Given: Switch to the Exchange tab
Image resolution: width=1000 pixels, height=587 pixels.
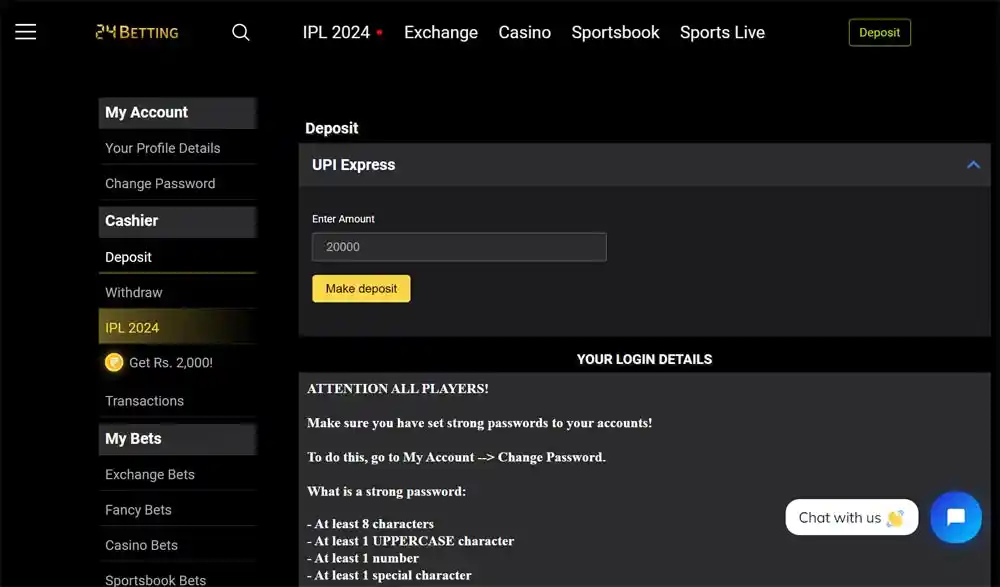Looking at the screenshot, I should [440, 32].
